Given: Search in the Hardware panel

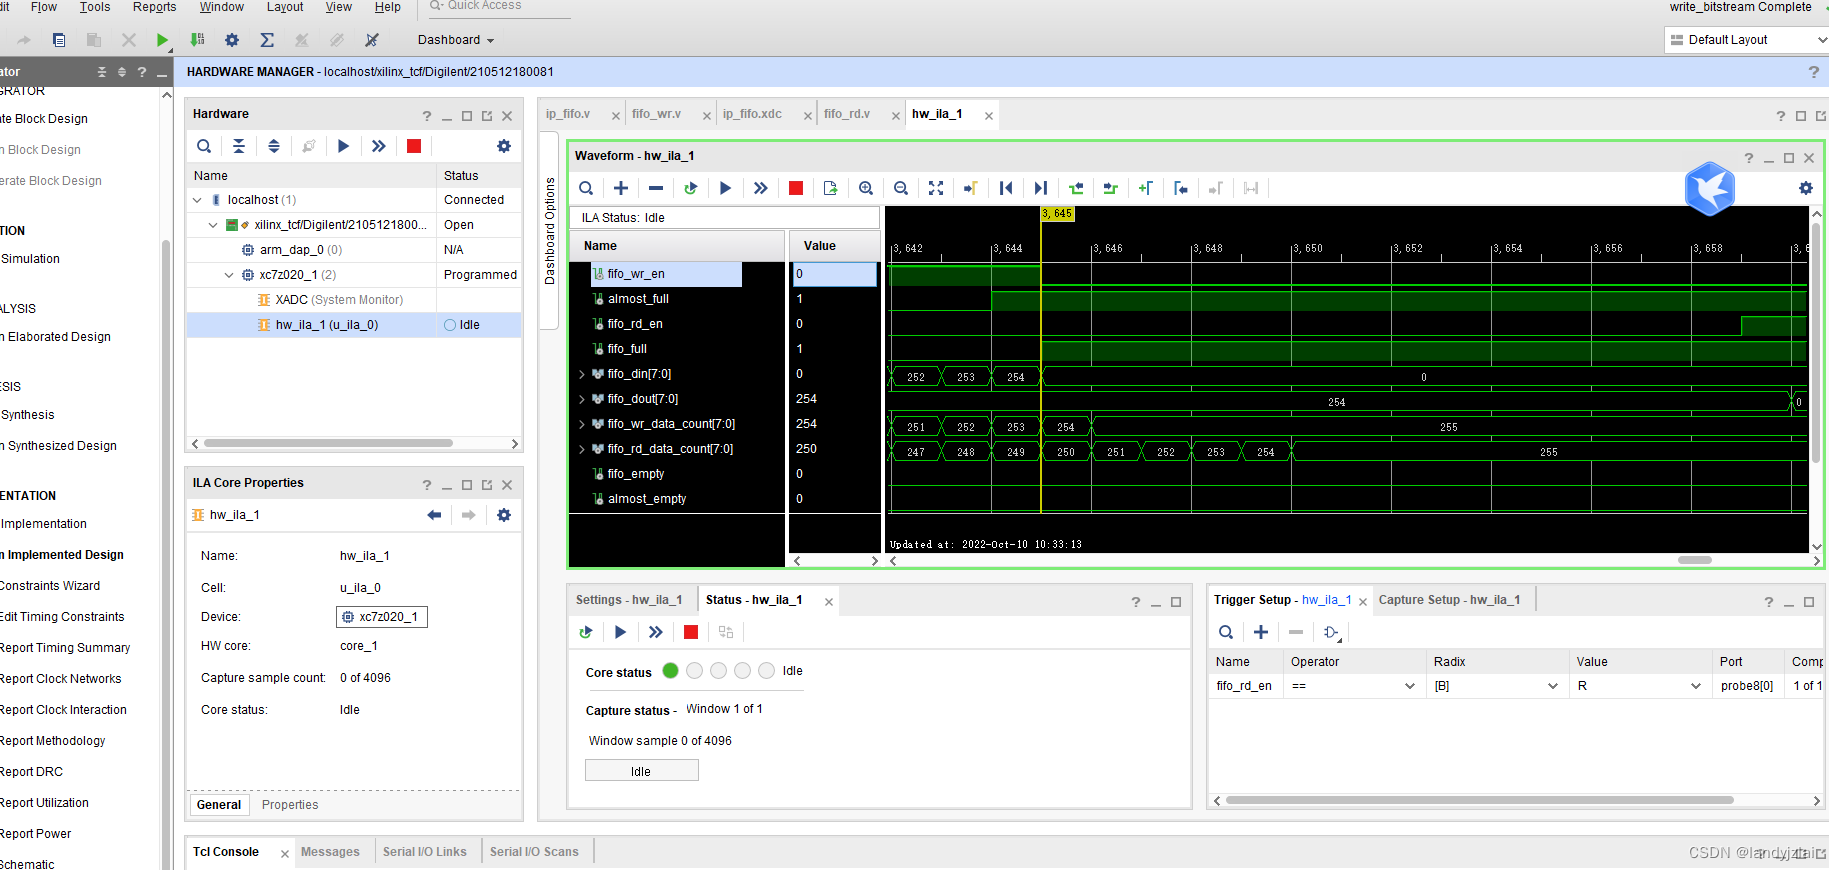Looking at the screenshot, I should (204, 146).
